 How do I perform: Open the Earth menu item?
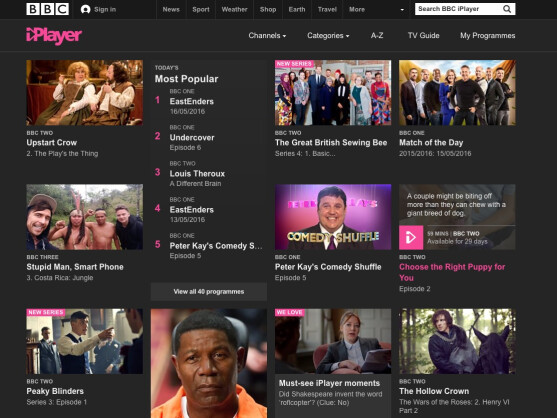297,10
